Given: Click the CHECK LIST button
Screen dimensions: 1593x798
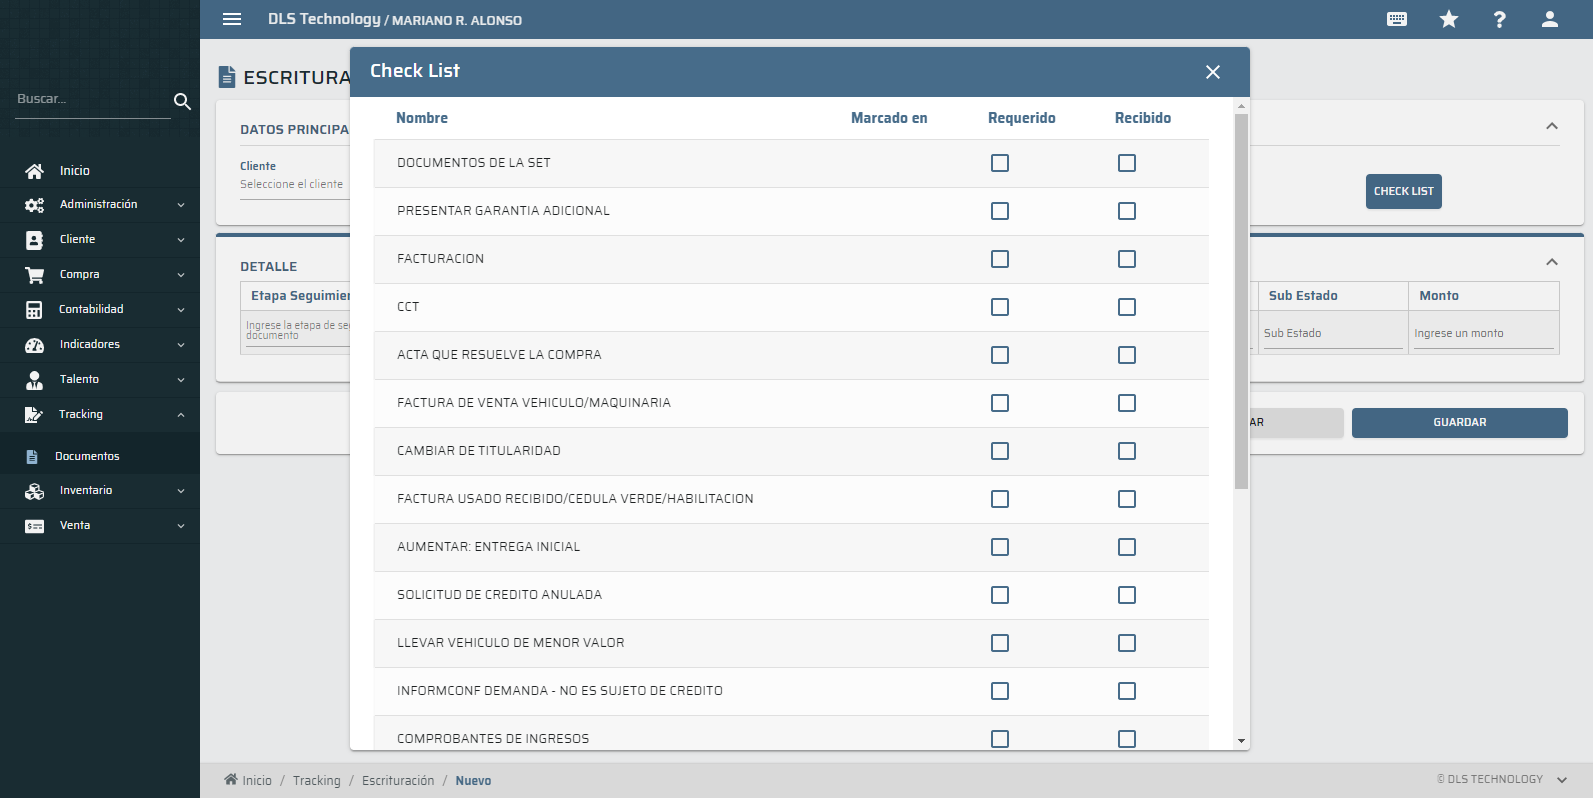Looking at the screenshot, I should coord(1403,191).
